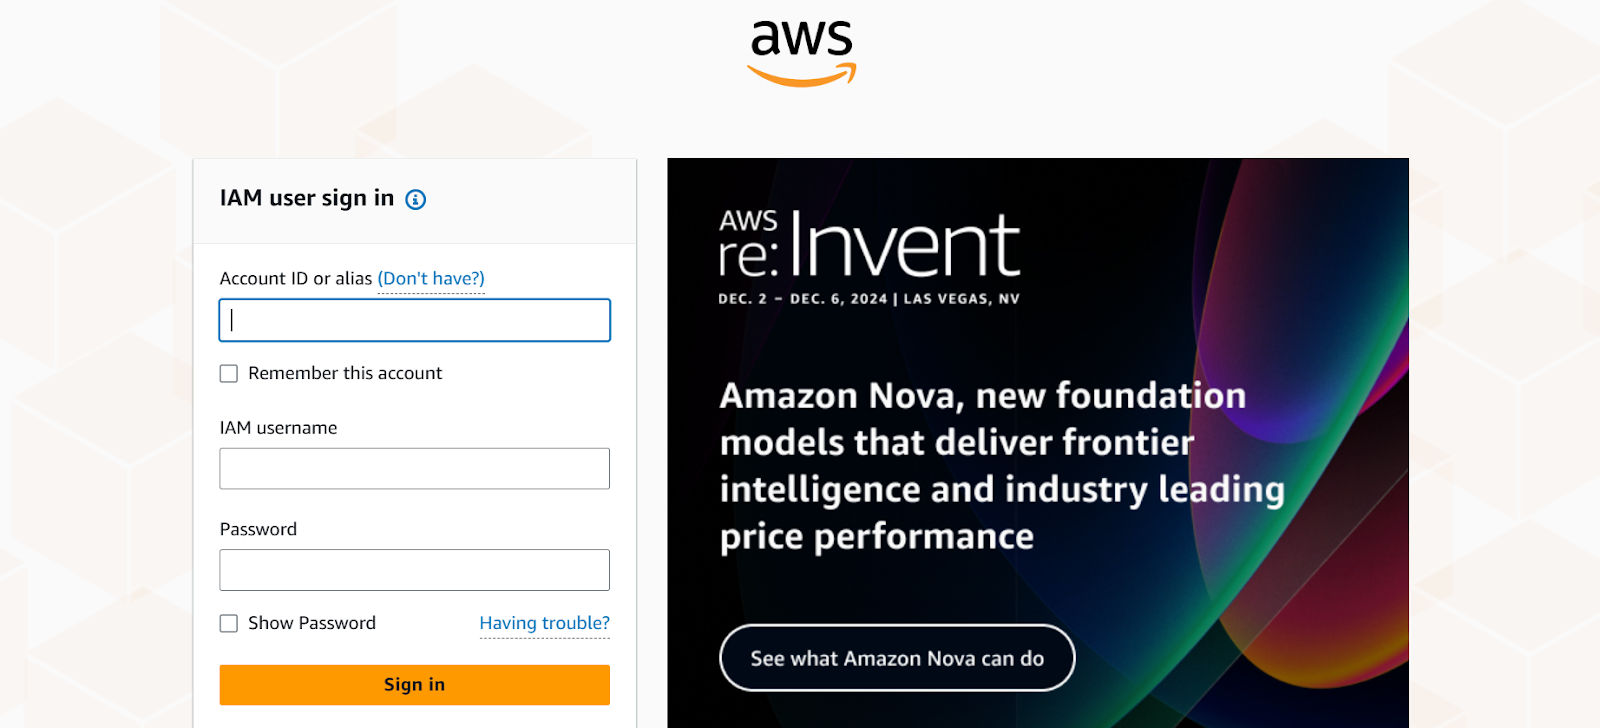Select the Password input box
This screenshot has height=728, width=1600.
[x=414, y=570]
